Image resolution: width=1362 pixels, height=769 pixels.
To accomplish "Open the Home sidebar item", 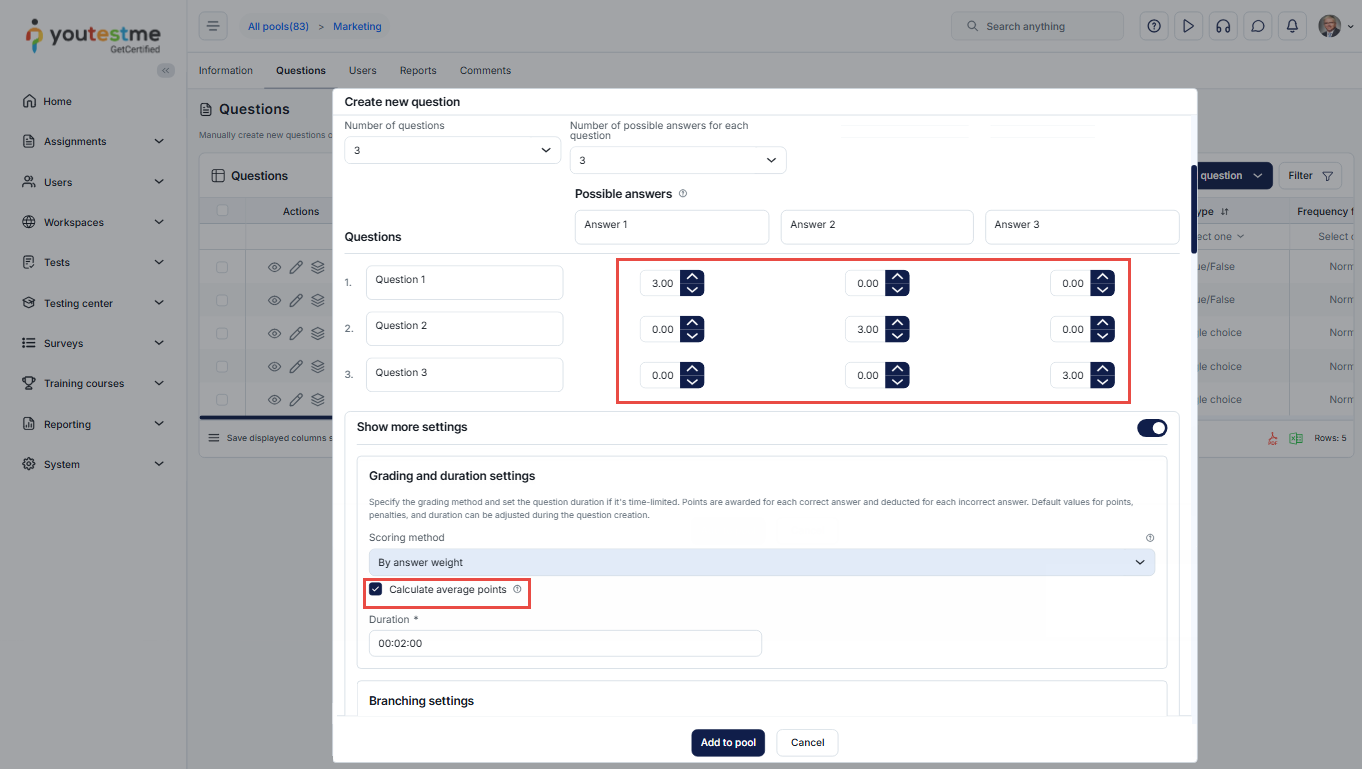I will pyautogui.click(x=57, y=102).
